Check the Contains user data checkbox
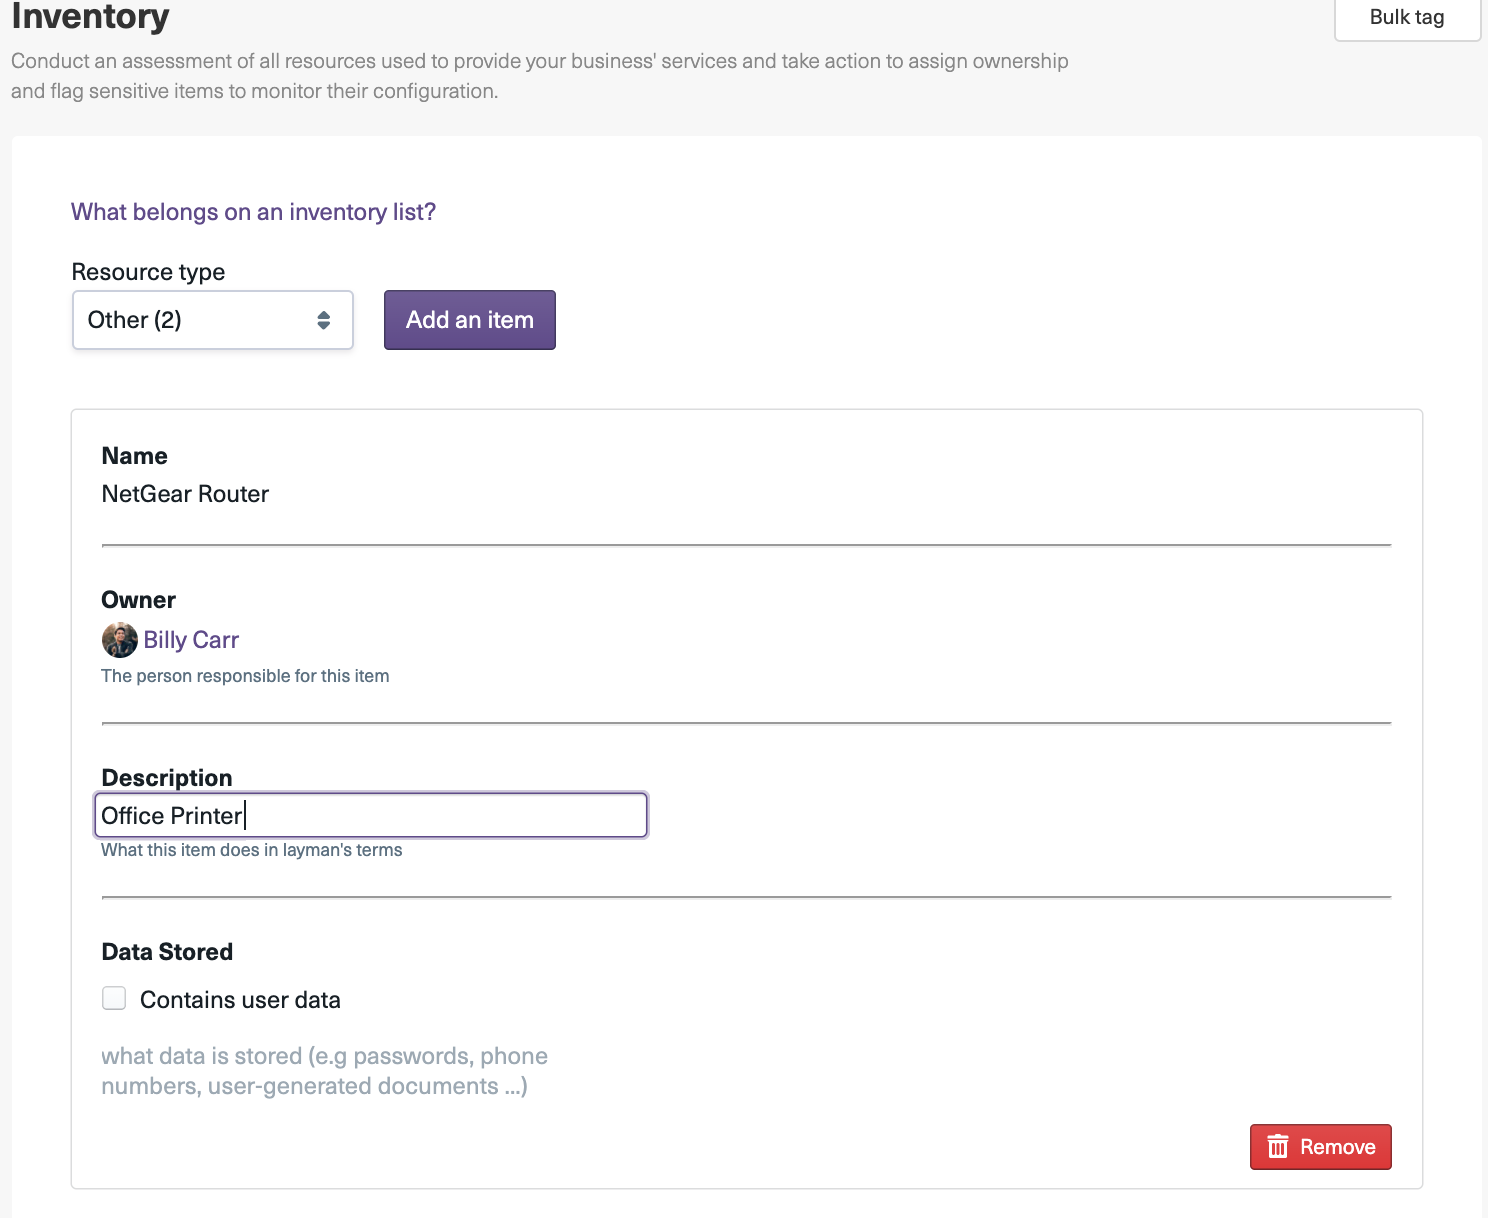This screenshot has height=1218, width=1488. point(114,998)
